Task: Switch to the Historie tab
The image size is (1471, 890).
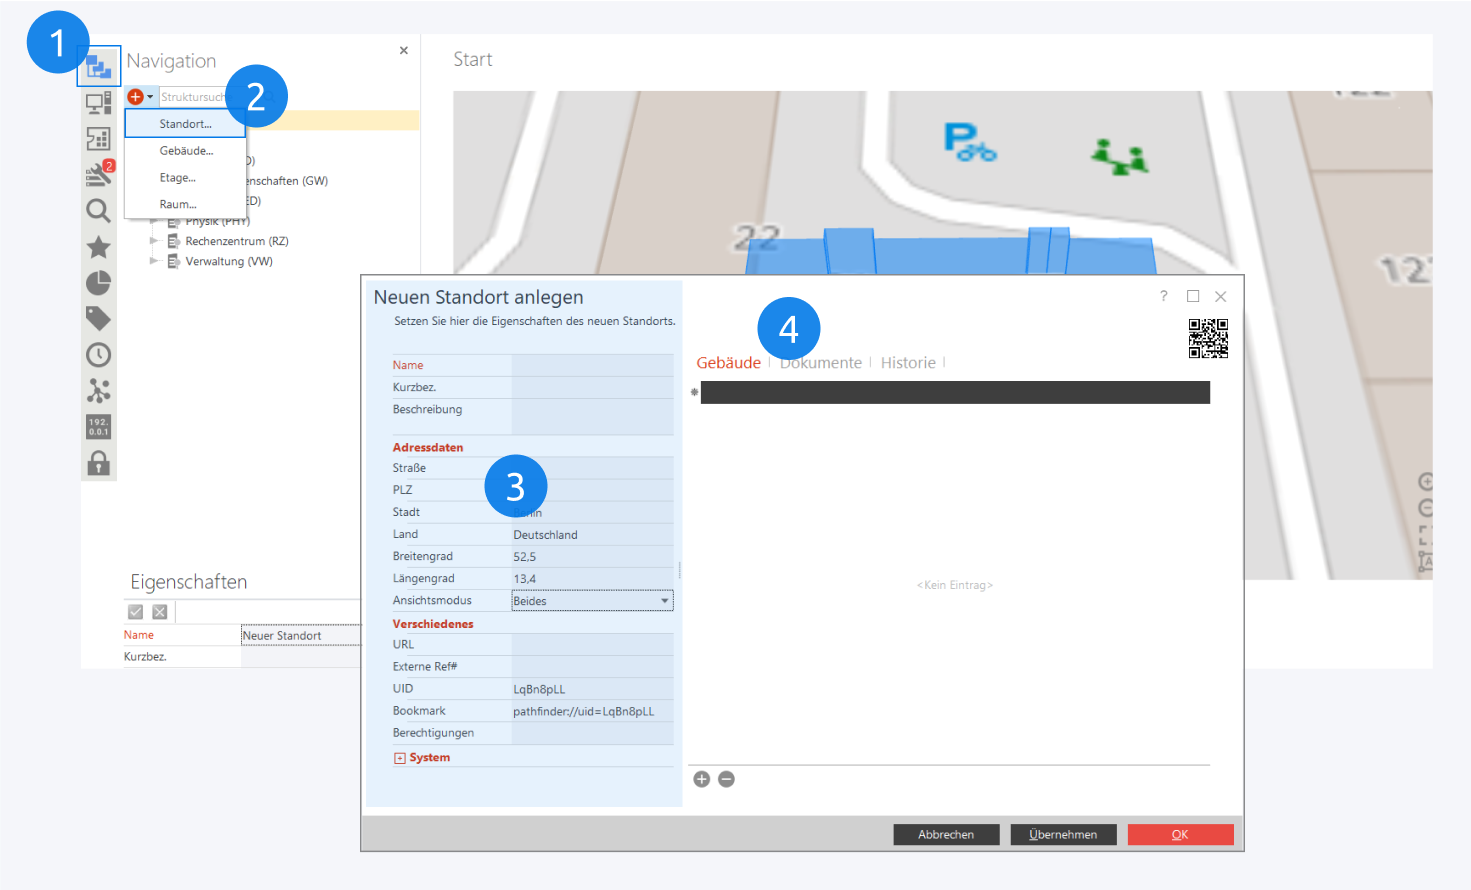Action: 908,363
